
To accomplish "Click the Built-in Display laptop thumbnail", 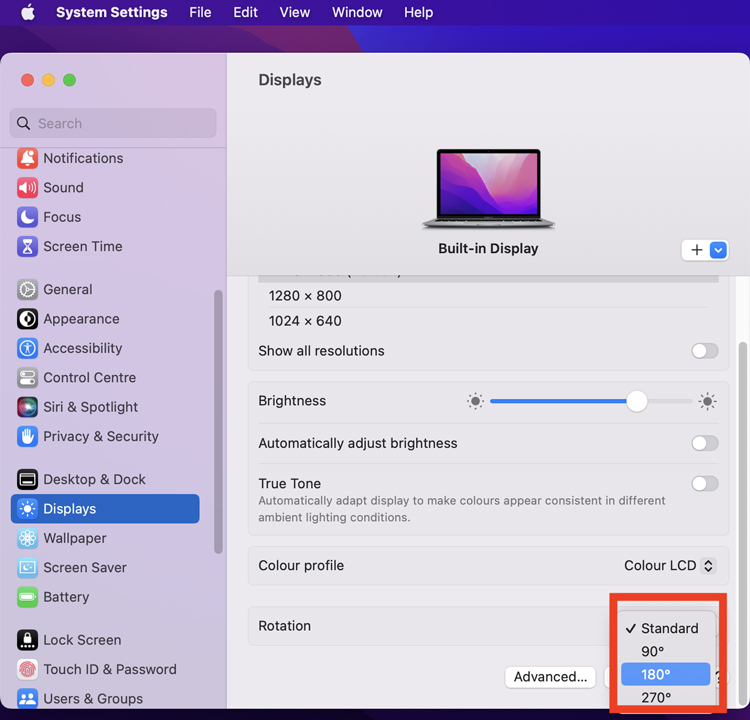I will click(488, 189).
